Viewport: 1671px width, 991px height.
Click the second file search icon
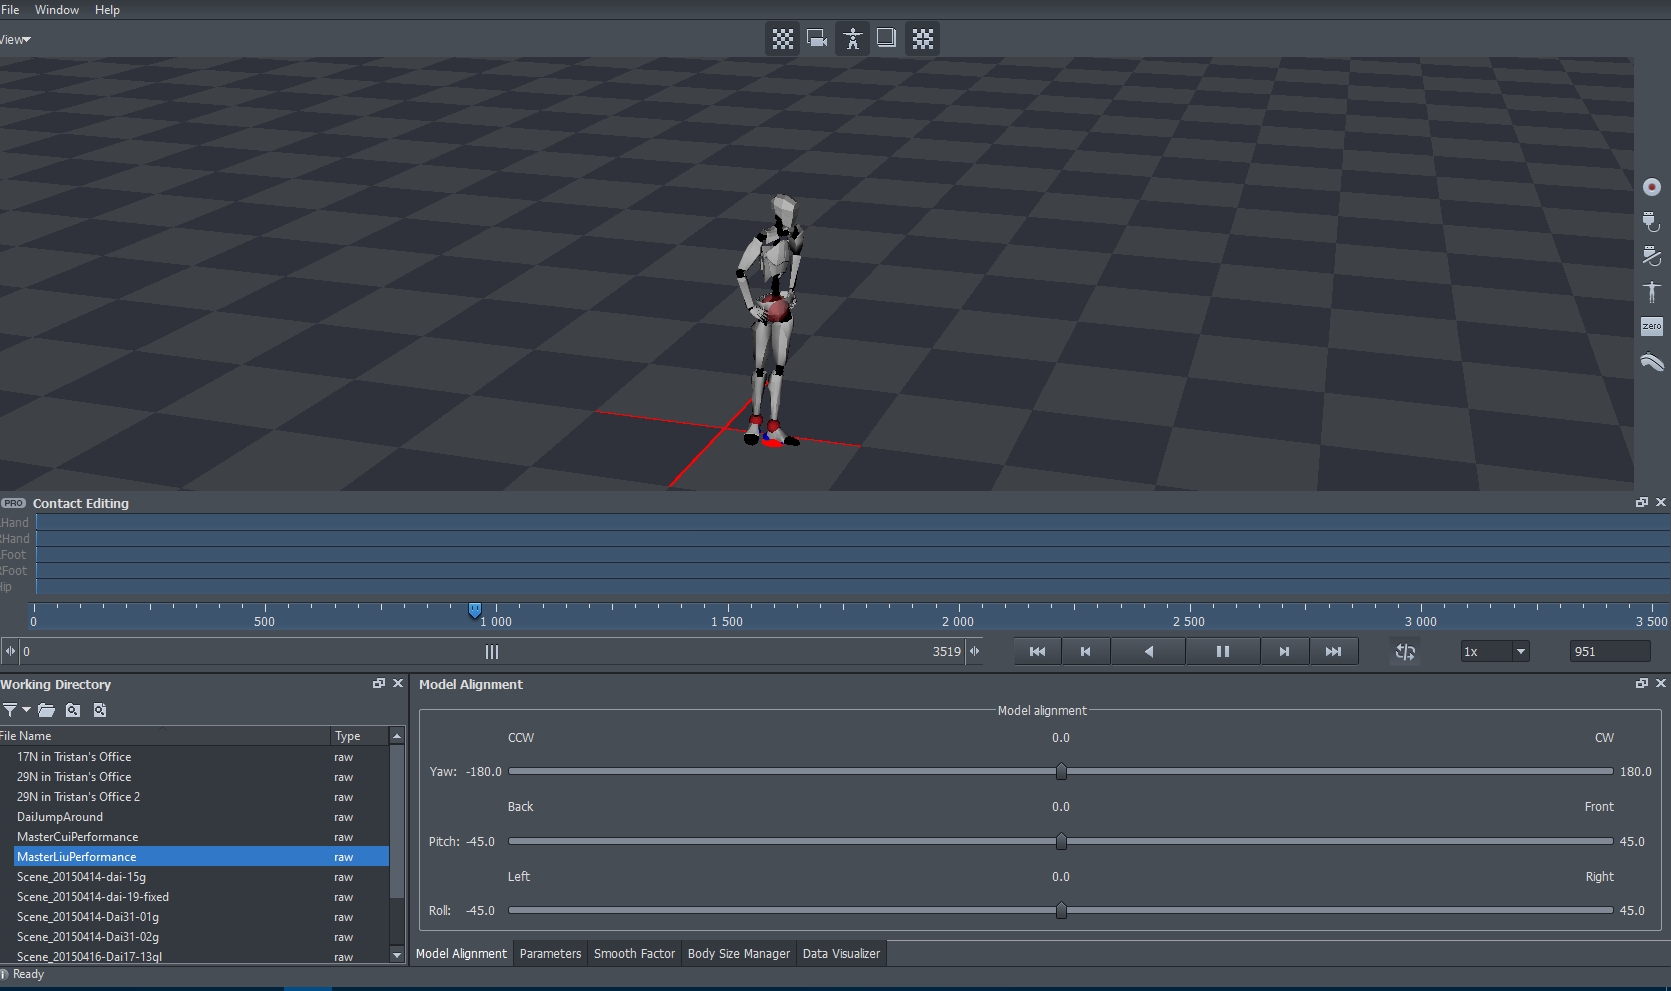(x=100, y=710)
